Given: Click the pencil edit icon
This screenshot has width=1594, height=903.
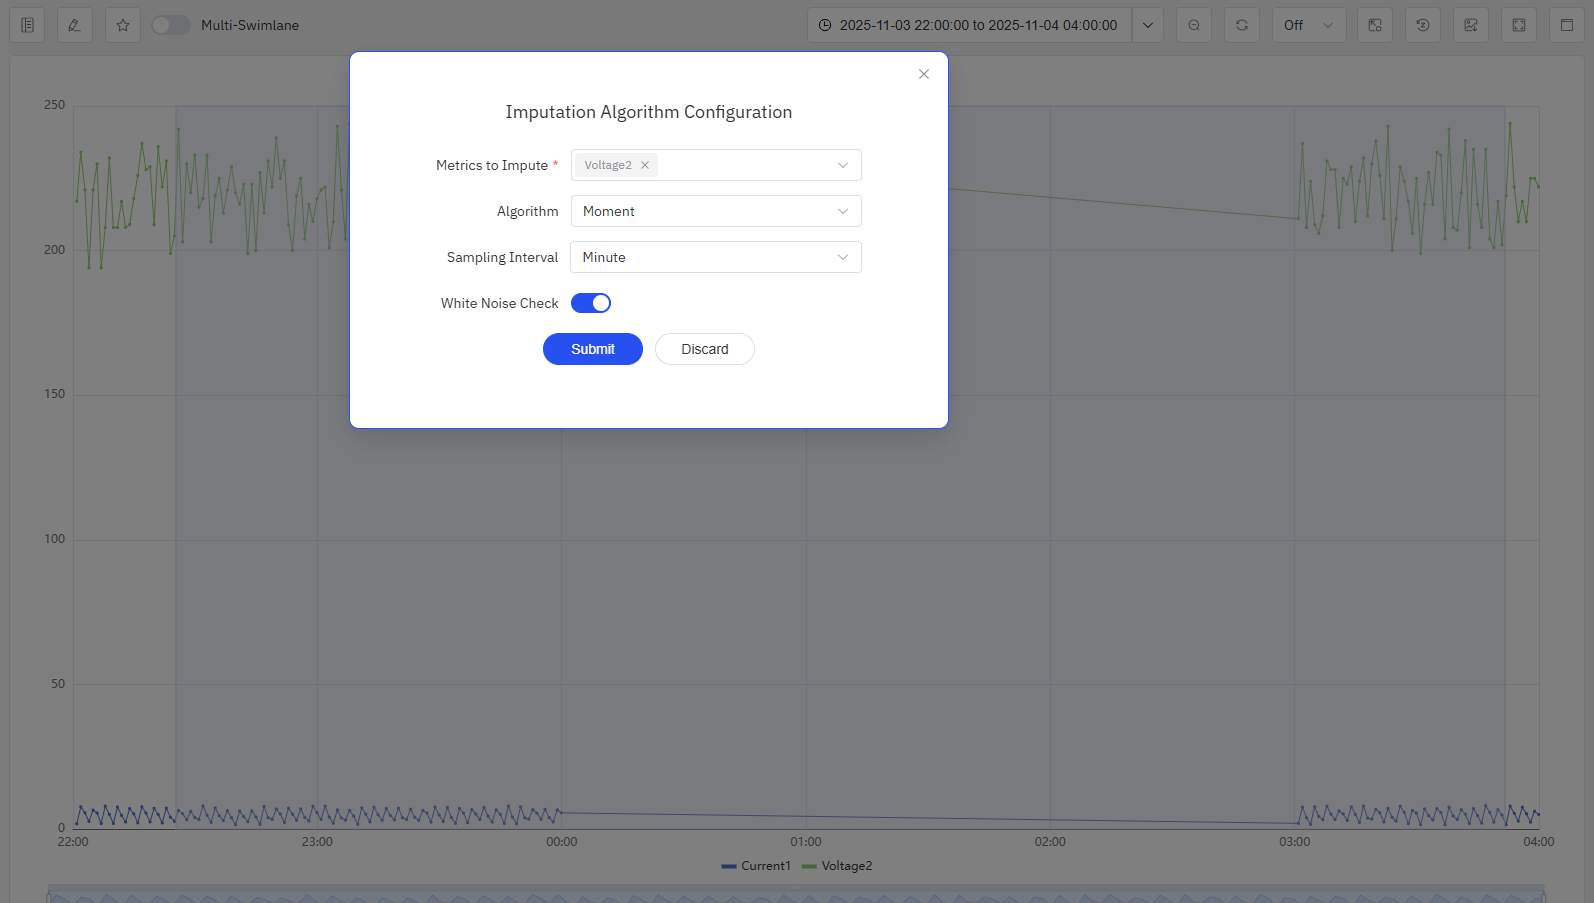Looking at the screenshot, I should 75,25.
